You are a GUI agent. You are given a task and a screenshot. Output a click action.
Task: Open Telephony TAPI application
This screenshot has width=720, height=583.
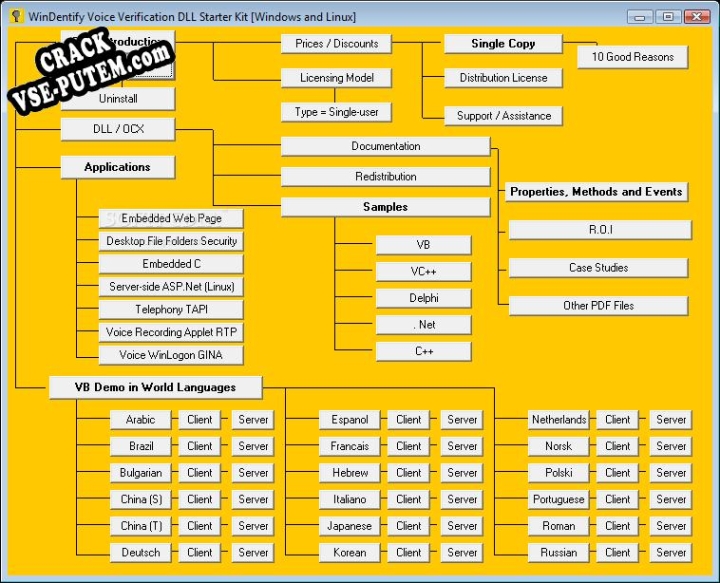(171, 309)
